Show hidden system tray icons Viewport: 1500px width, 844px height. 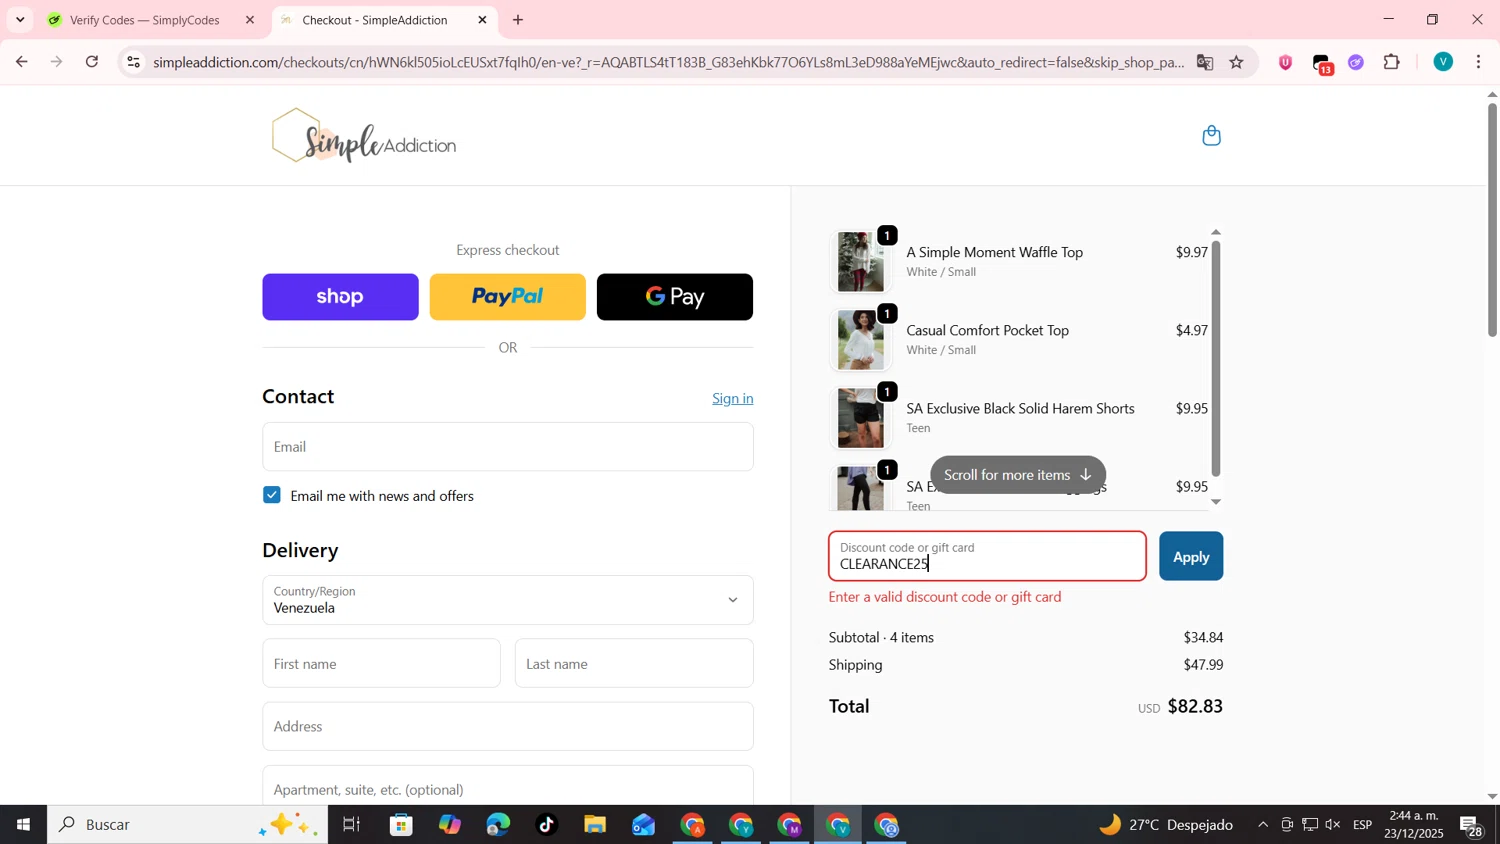coord(1263,825)
